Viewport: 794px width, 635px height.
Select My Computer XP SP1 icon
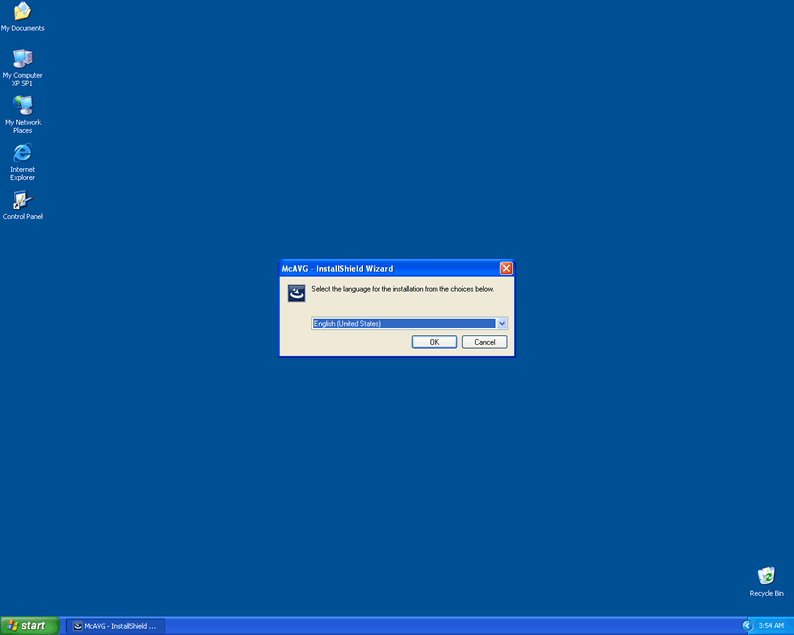[22, 58]
